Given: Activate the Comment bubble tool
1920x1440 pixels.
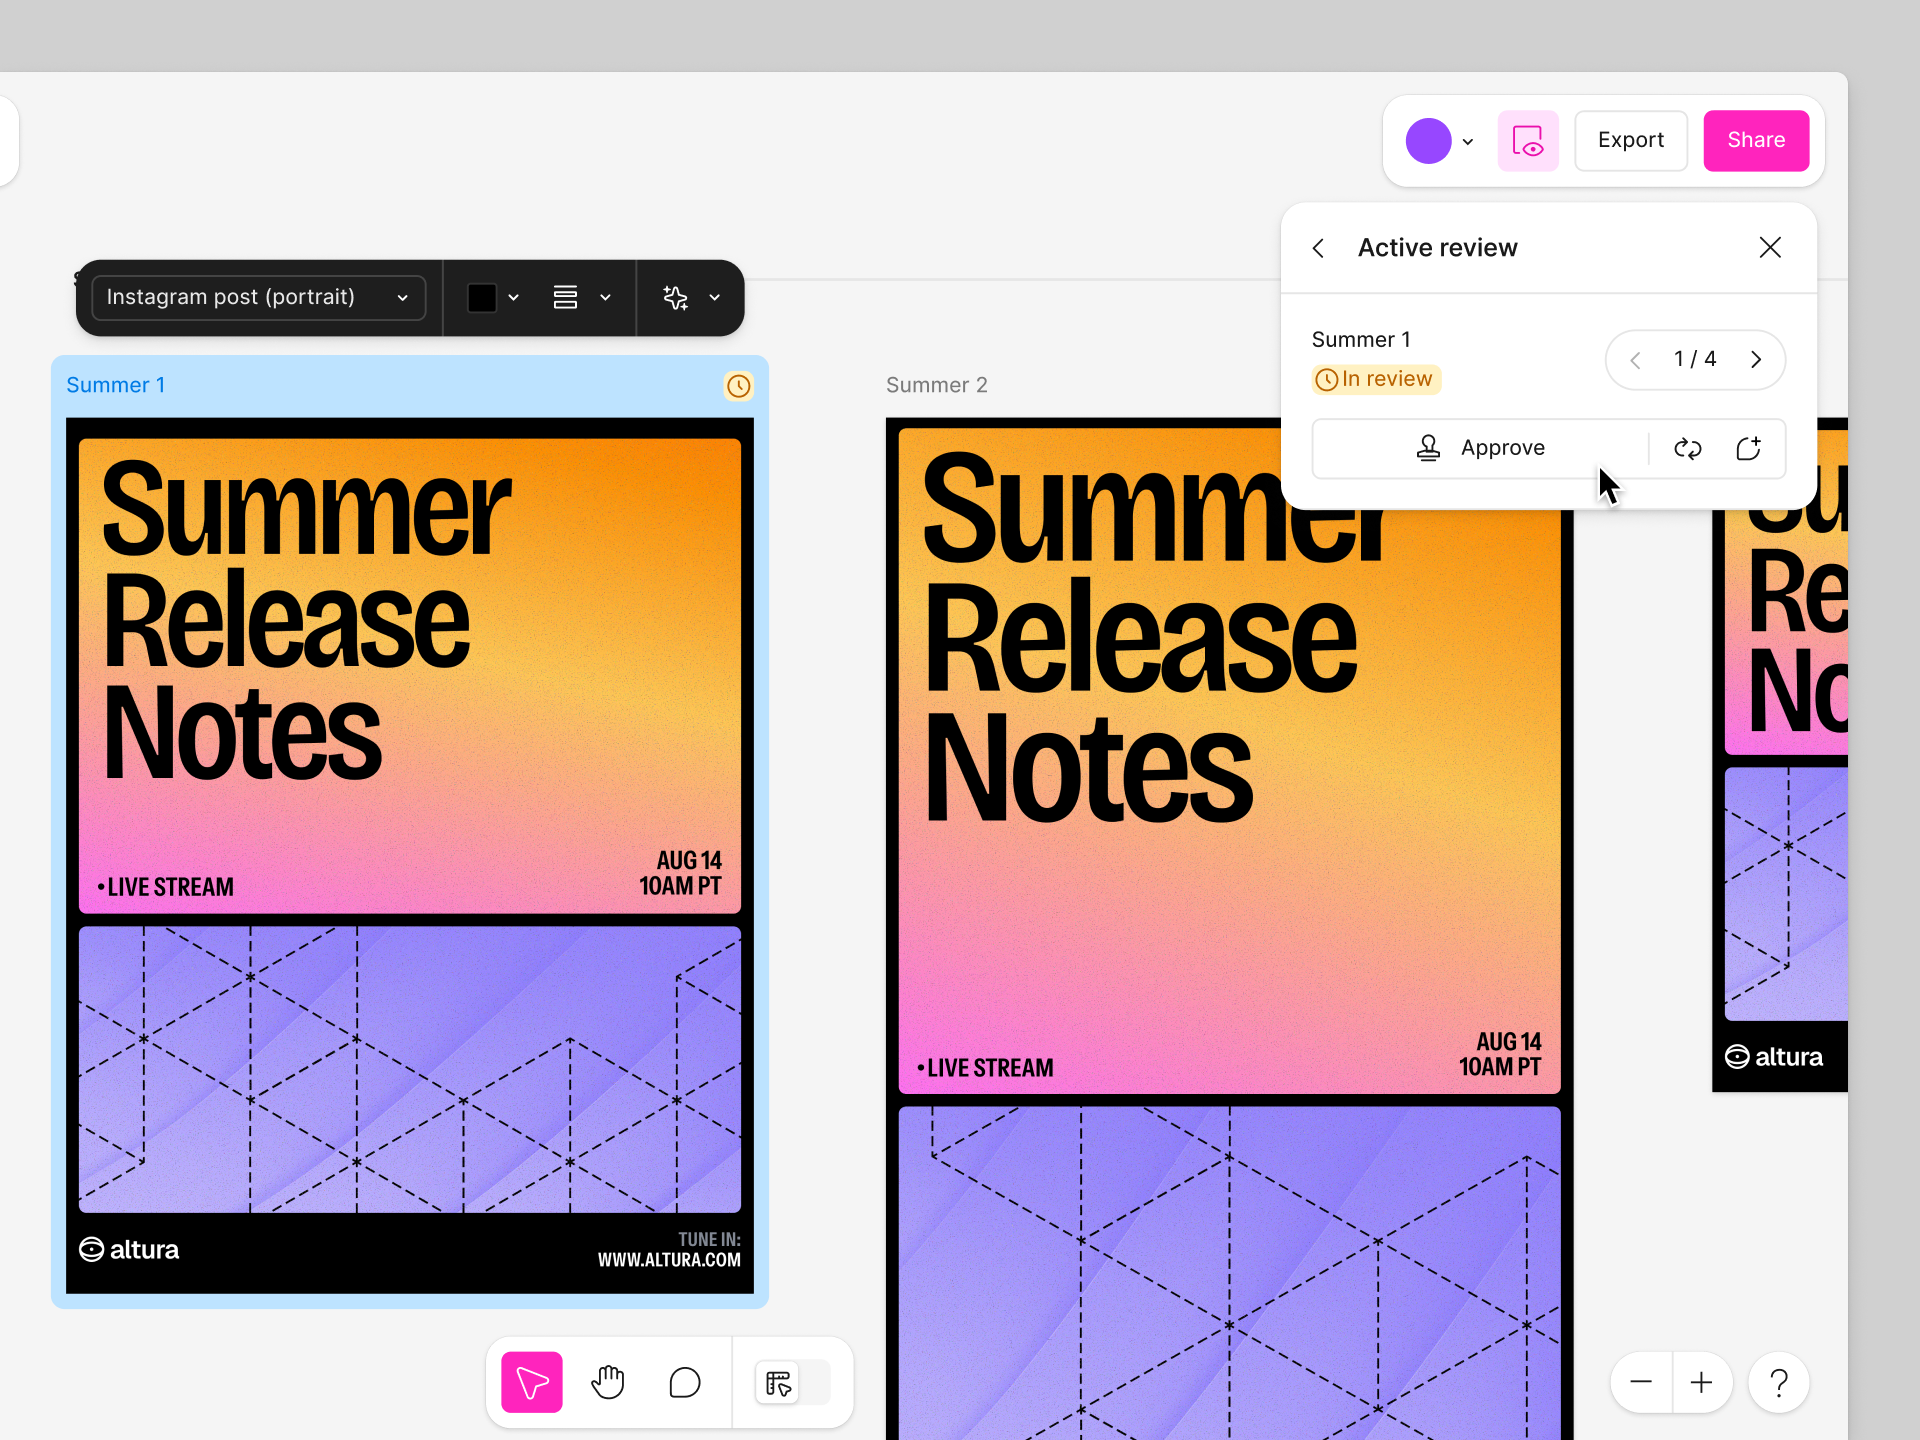Looking at the screenshot, I should (685, 1383).
